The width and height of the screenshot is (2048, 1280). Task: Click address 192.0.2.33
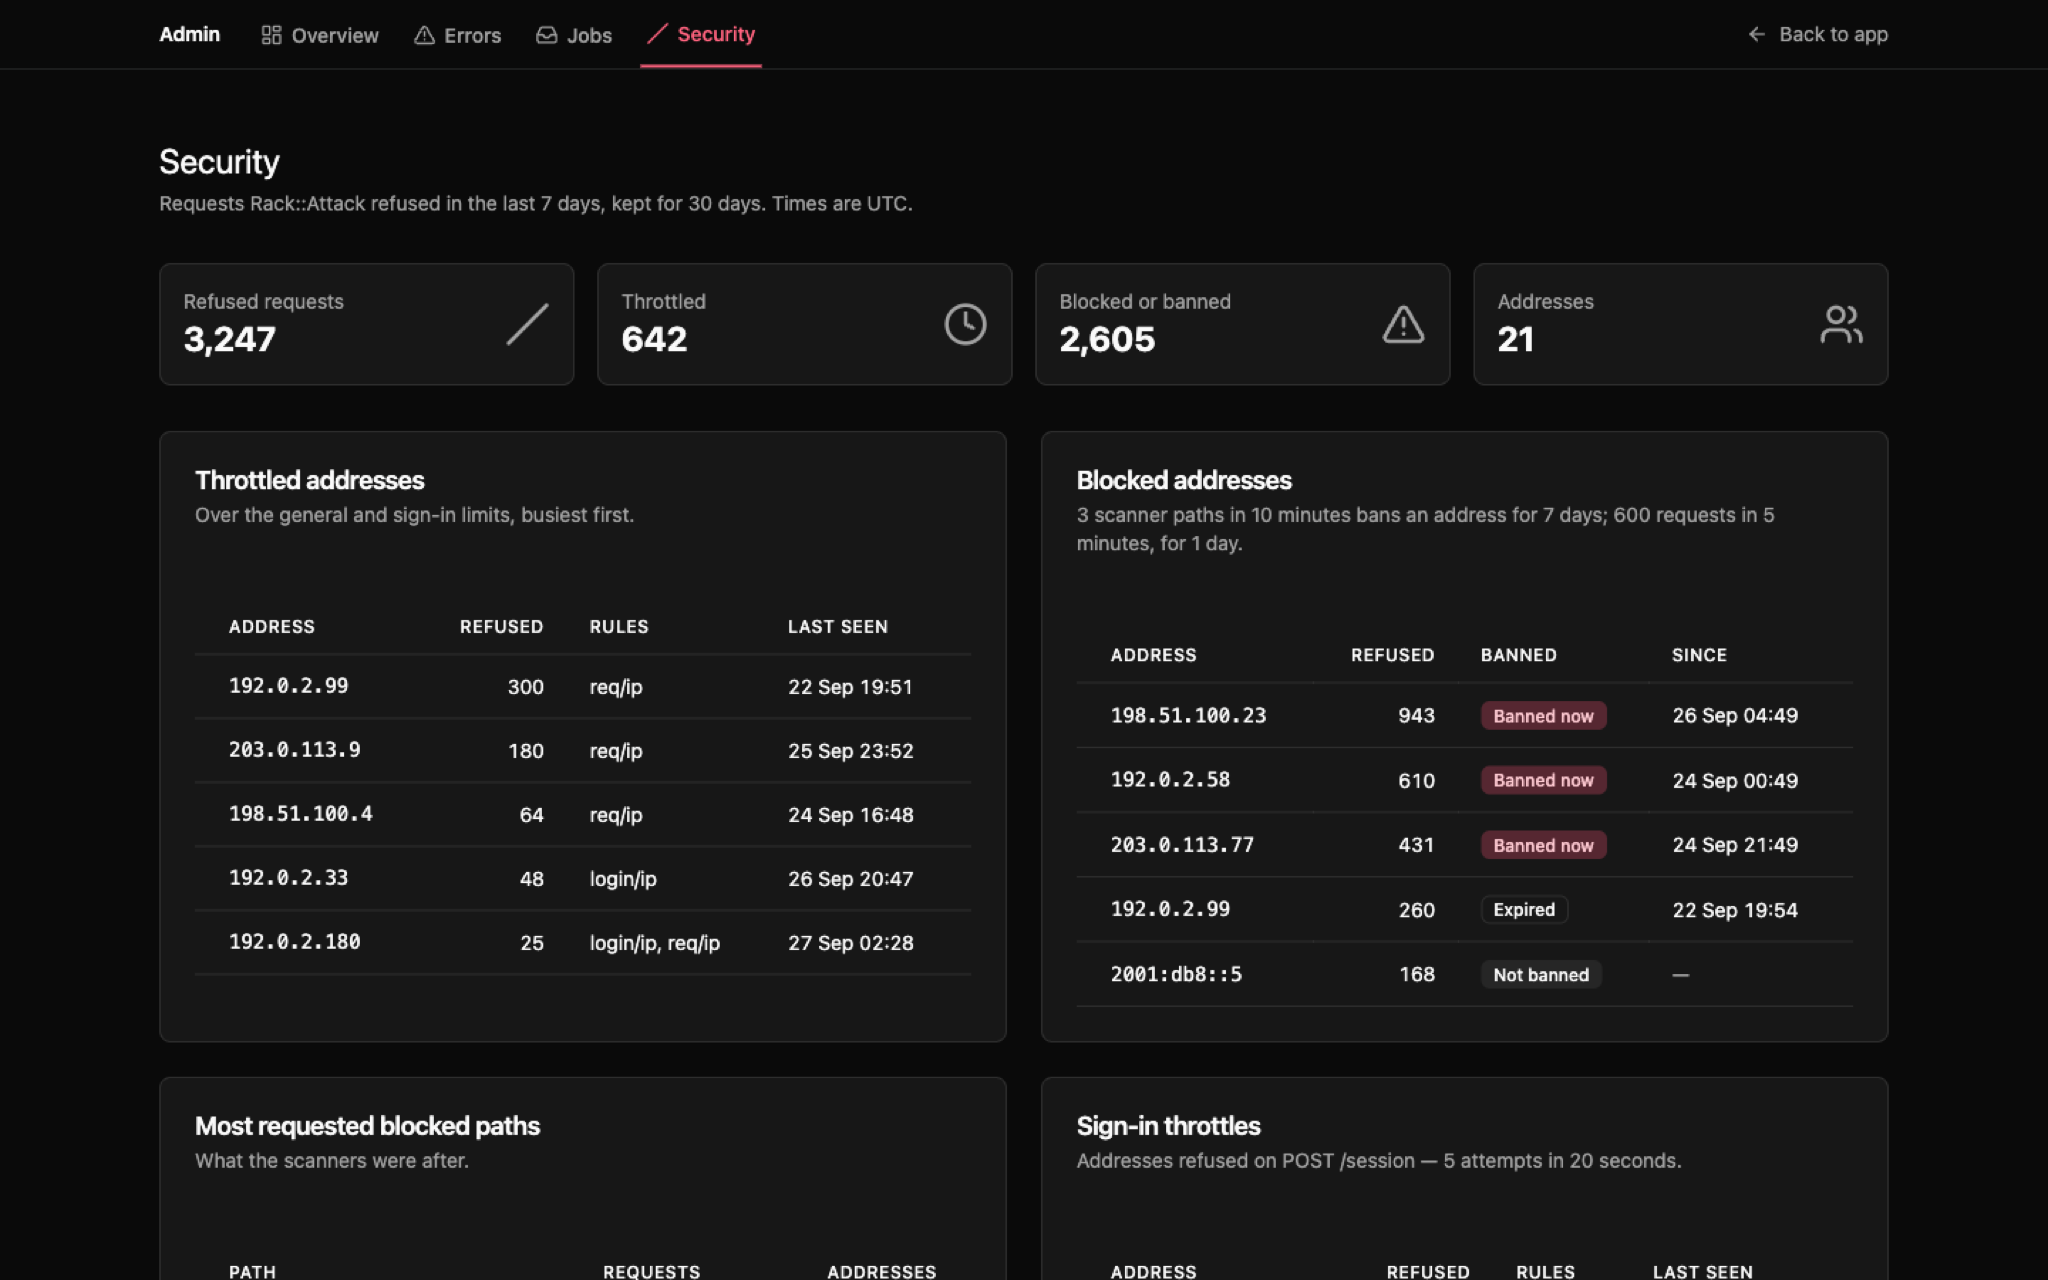(288, 878)
